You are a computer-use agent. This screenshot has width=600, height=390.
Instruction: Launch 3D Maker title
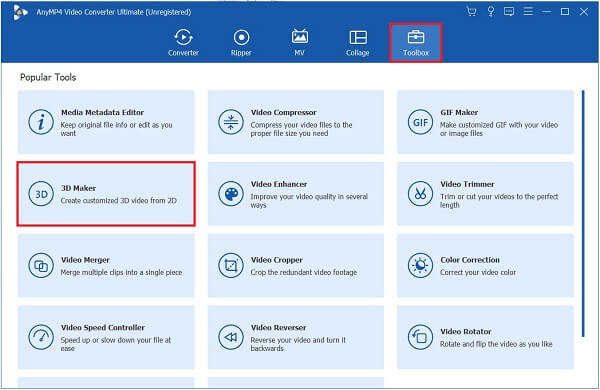coord(78,188)
